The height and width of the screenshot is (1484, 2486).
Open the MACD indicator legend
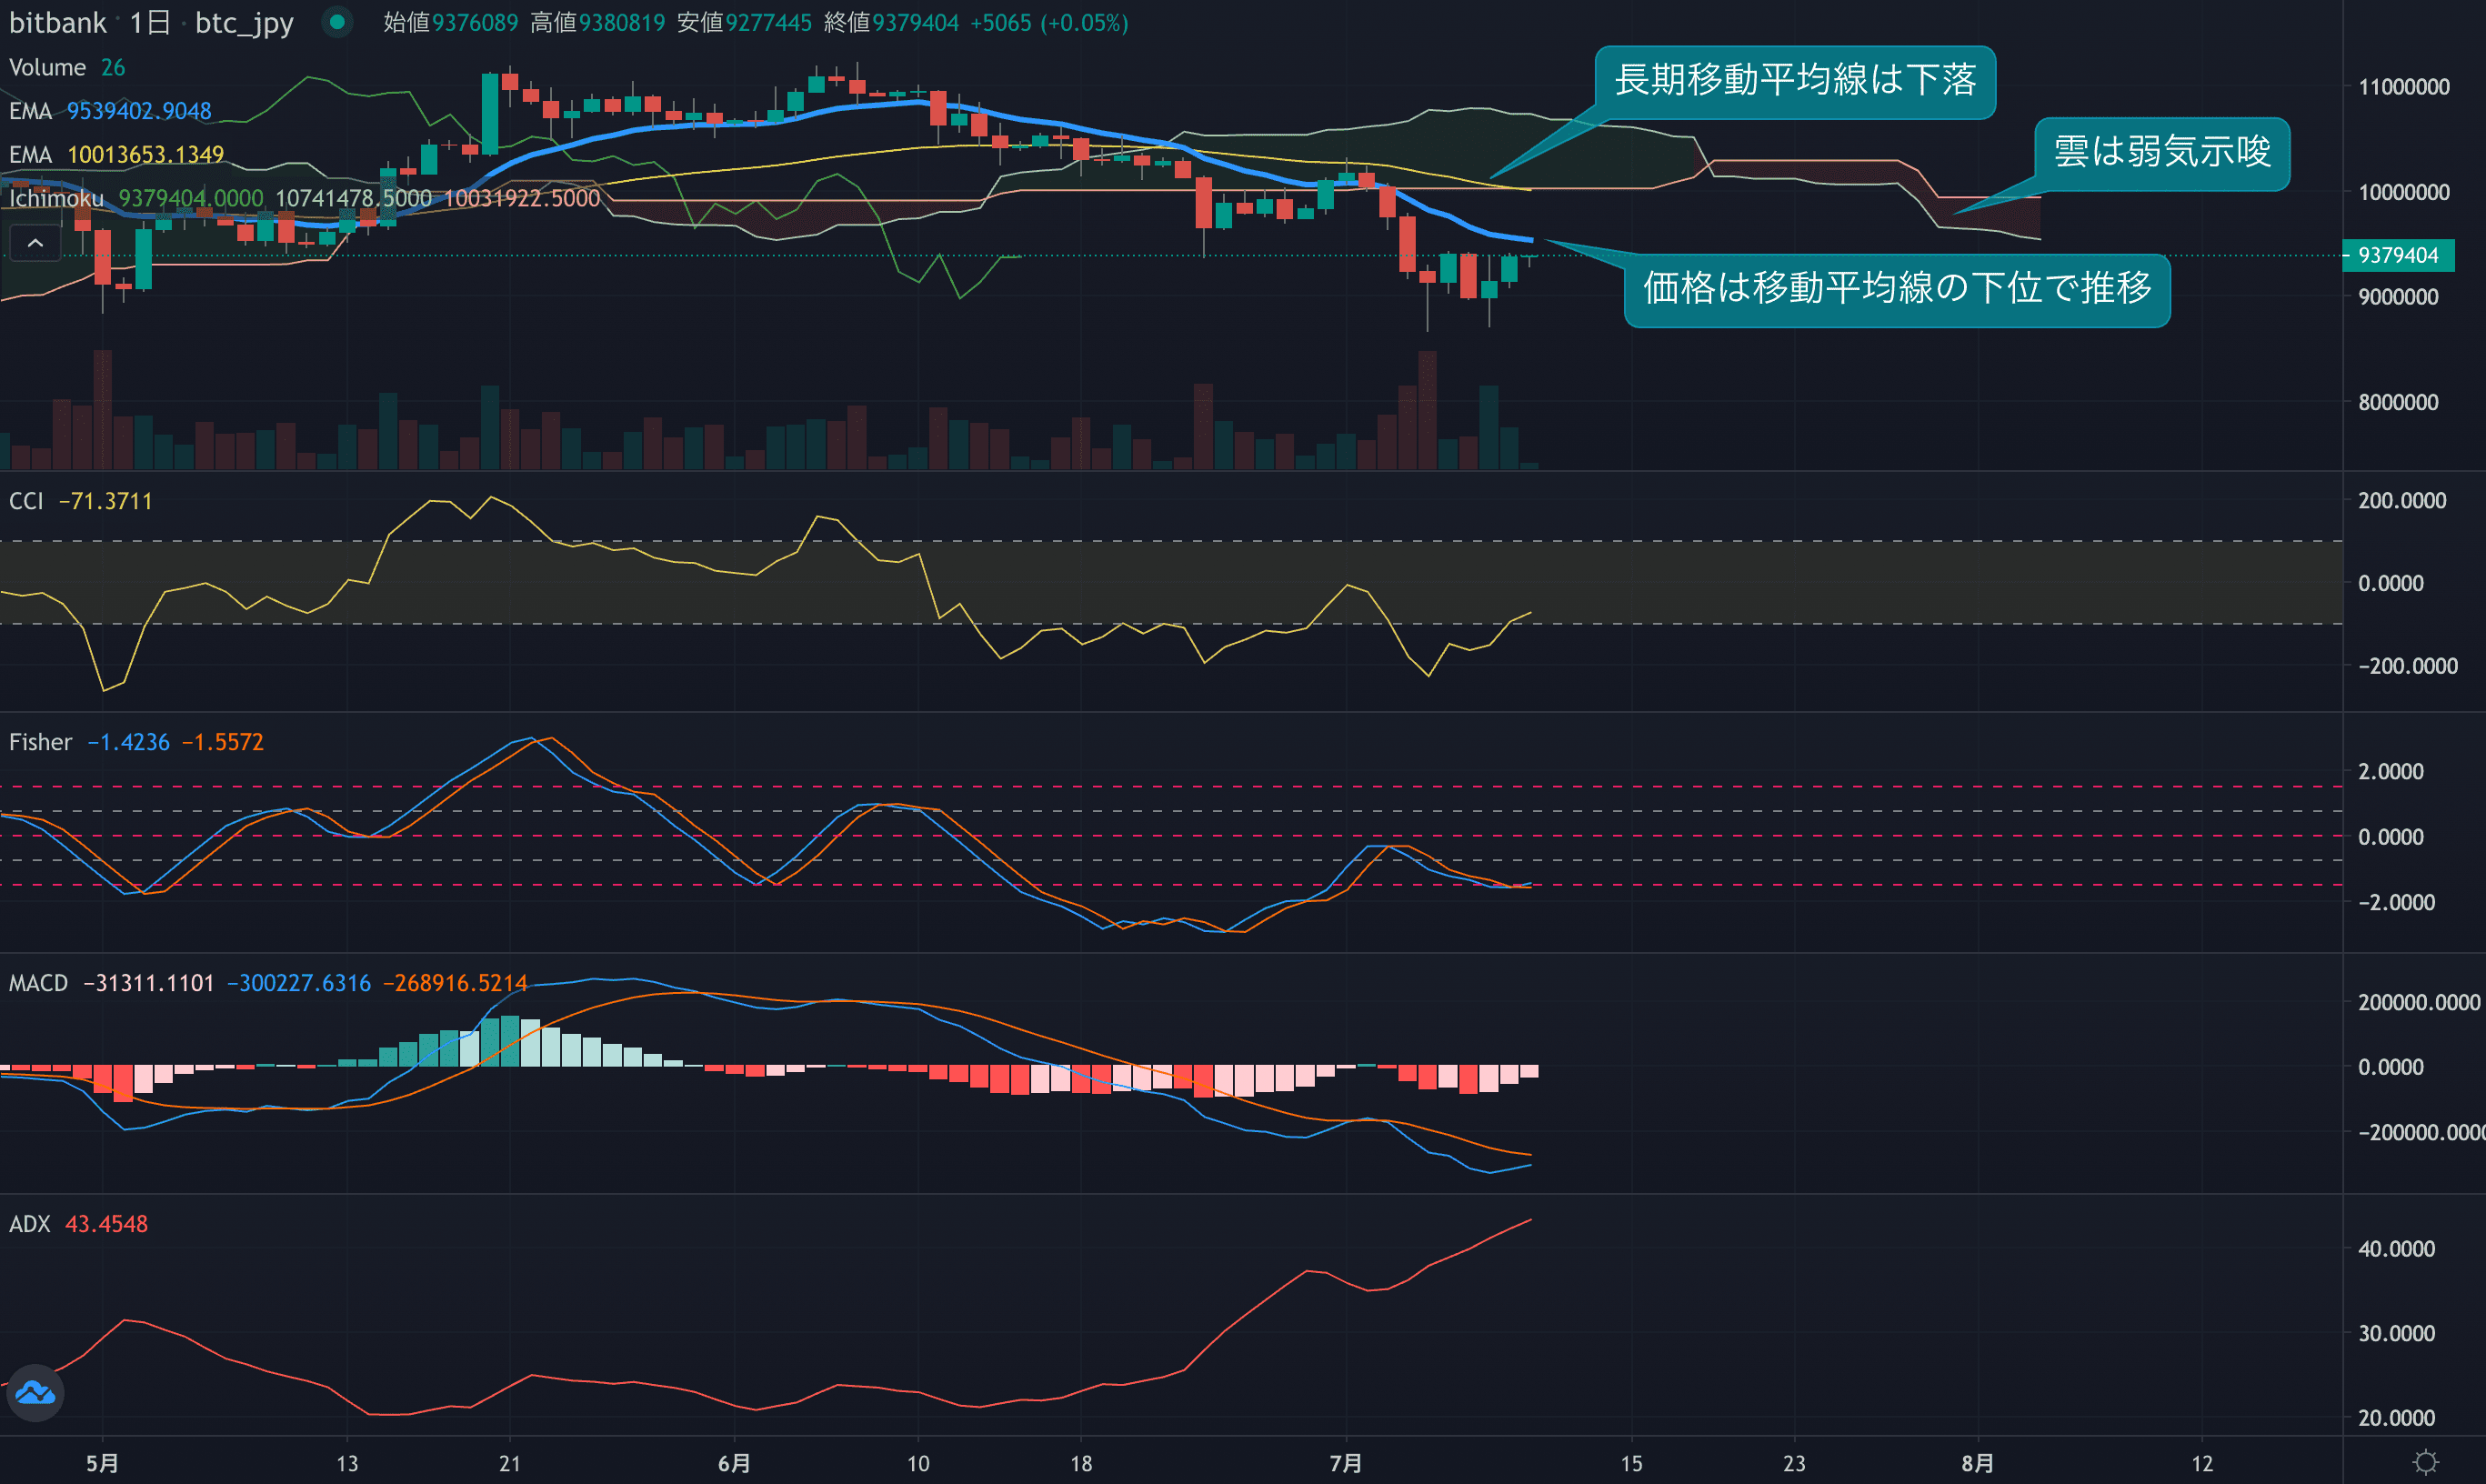tap(38, 983)
